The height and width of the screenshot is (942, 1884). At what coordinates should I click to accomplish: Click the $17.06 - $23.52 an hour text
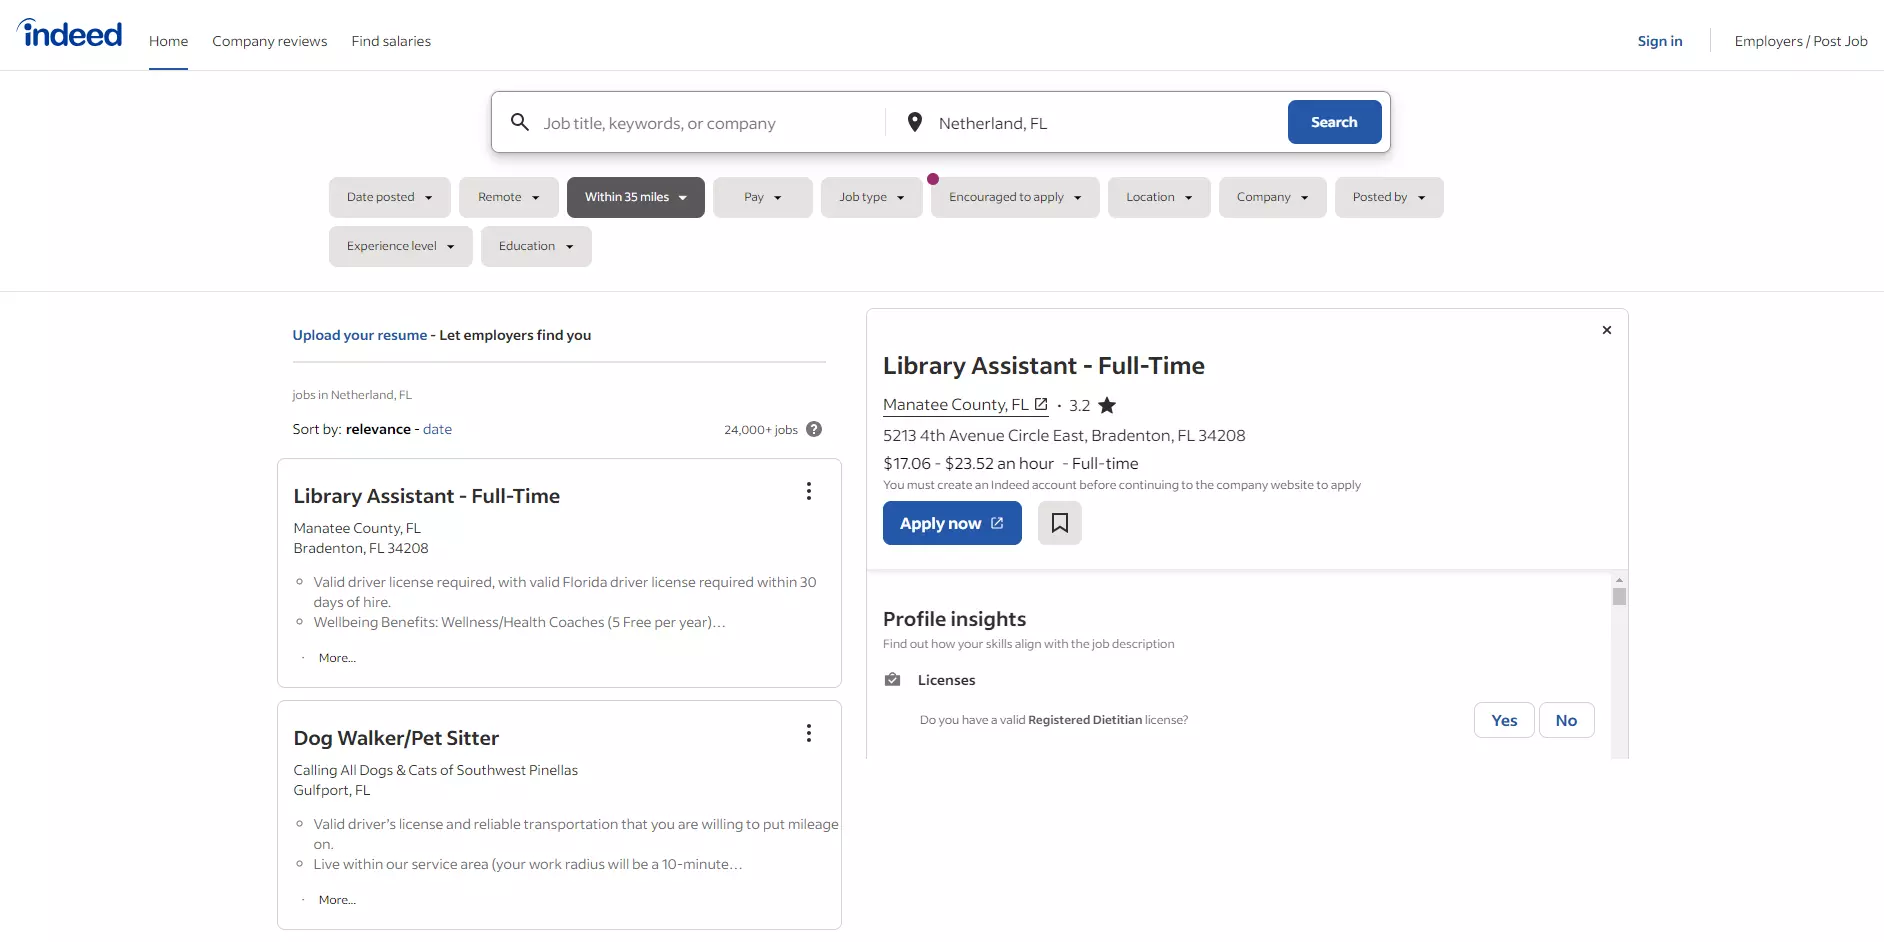tap(968, 463)
